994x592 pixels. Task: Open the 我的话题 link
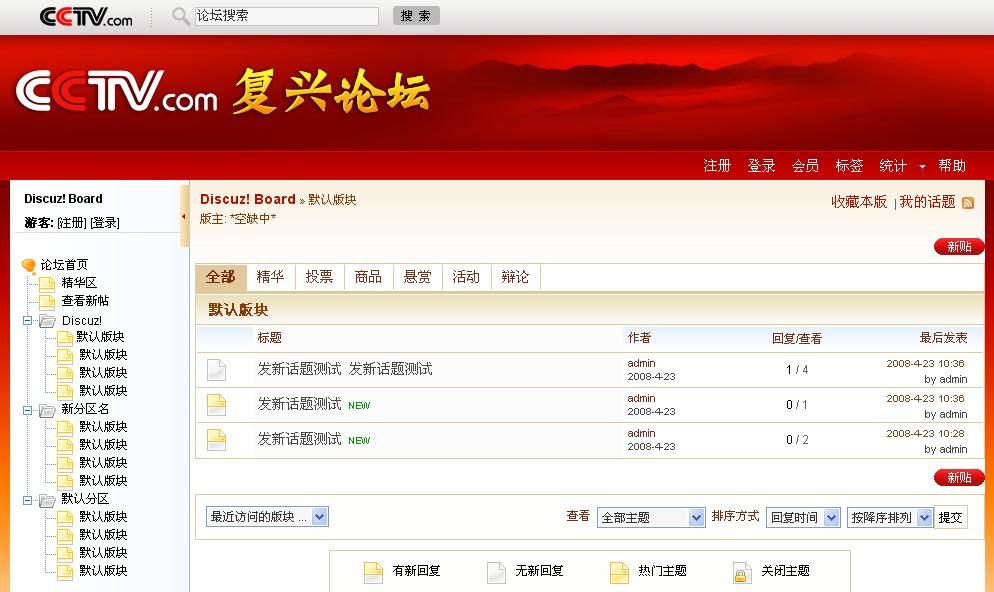pos(927,202)
